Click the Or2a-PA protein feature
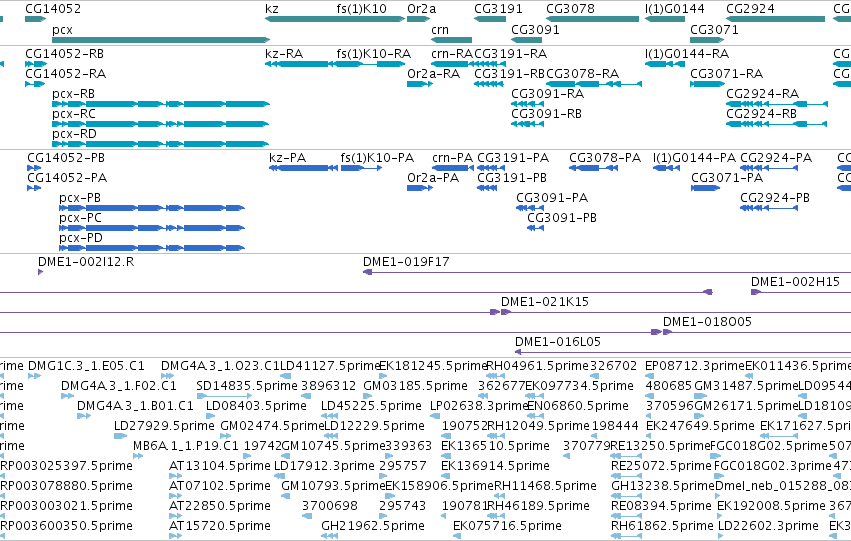851x541 pixels. (x=420, y=188)
